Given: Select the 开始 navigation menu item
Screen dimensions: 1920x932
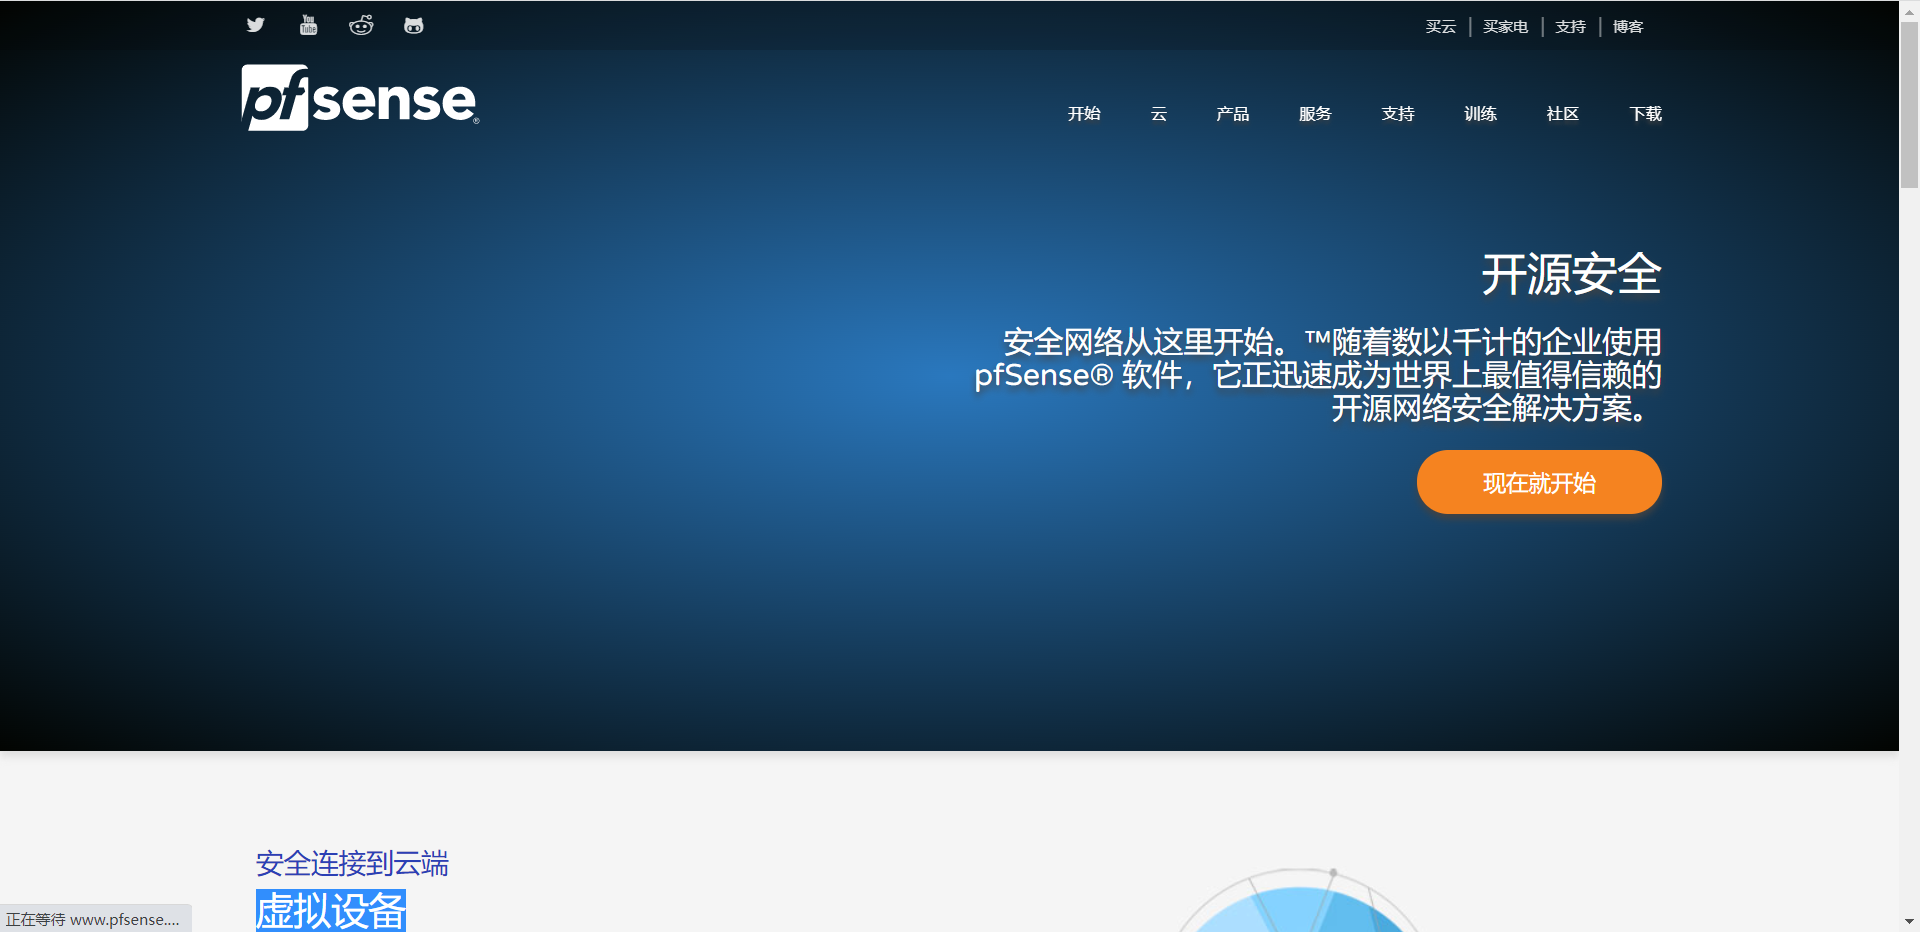Looking at the screenshot, I should [1084, 114].
